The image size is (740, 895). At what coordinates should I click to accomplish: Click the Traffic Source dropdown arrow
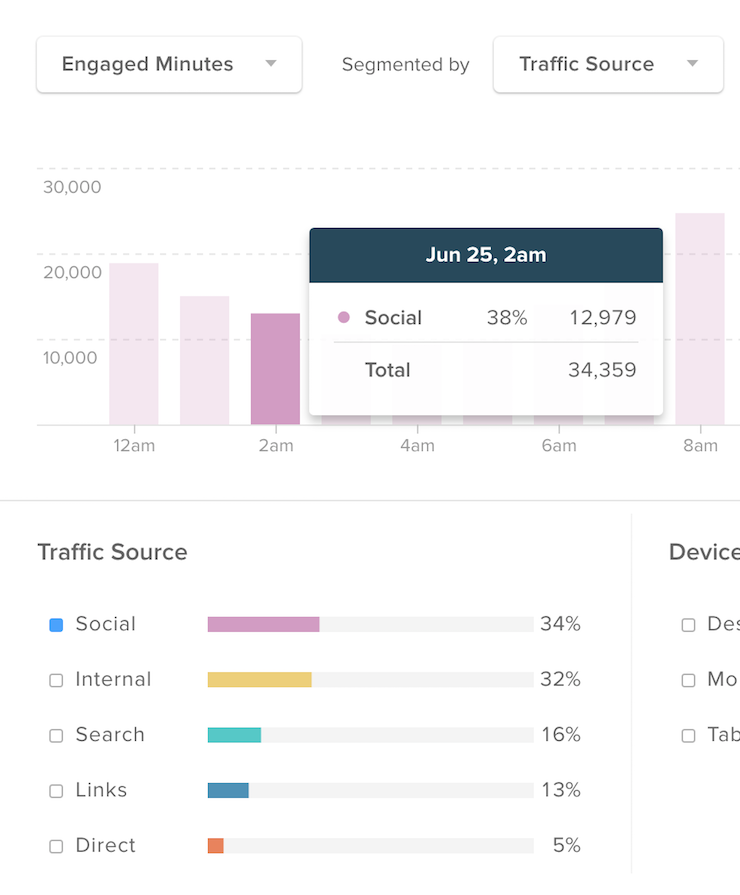pyautogui.click(x=693, y=63)
